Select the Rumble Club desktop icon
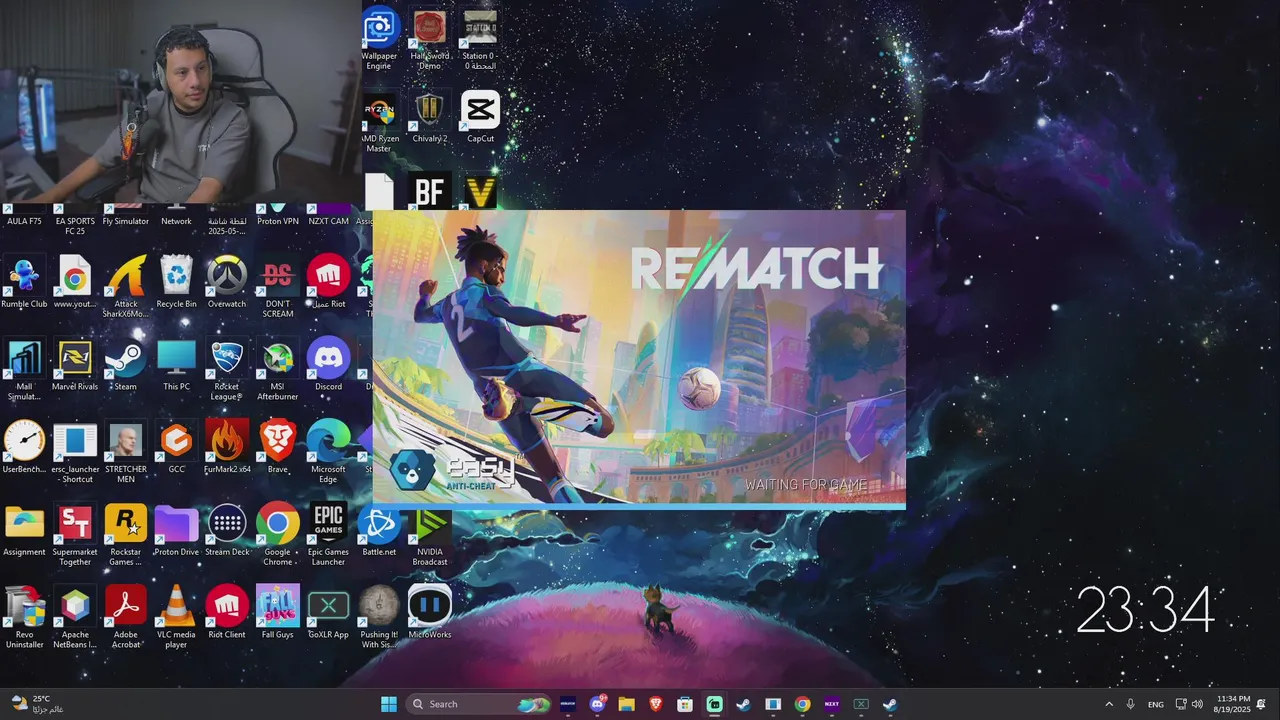1280x720 pixels. click(x=24, y=282)
